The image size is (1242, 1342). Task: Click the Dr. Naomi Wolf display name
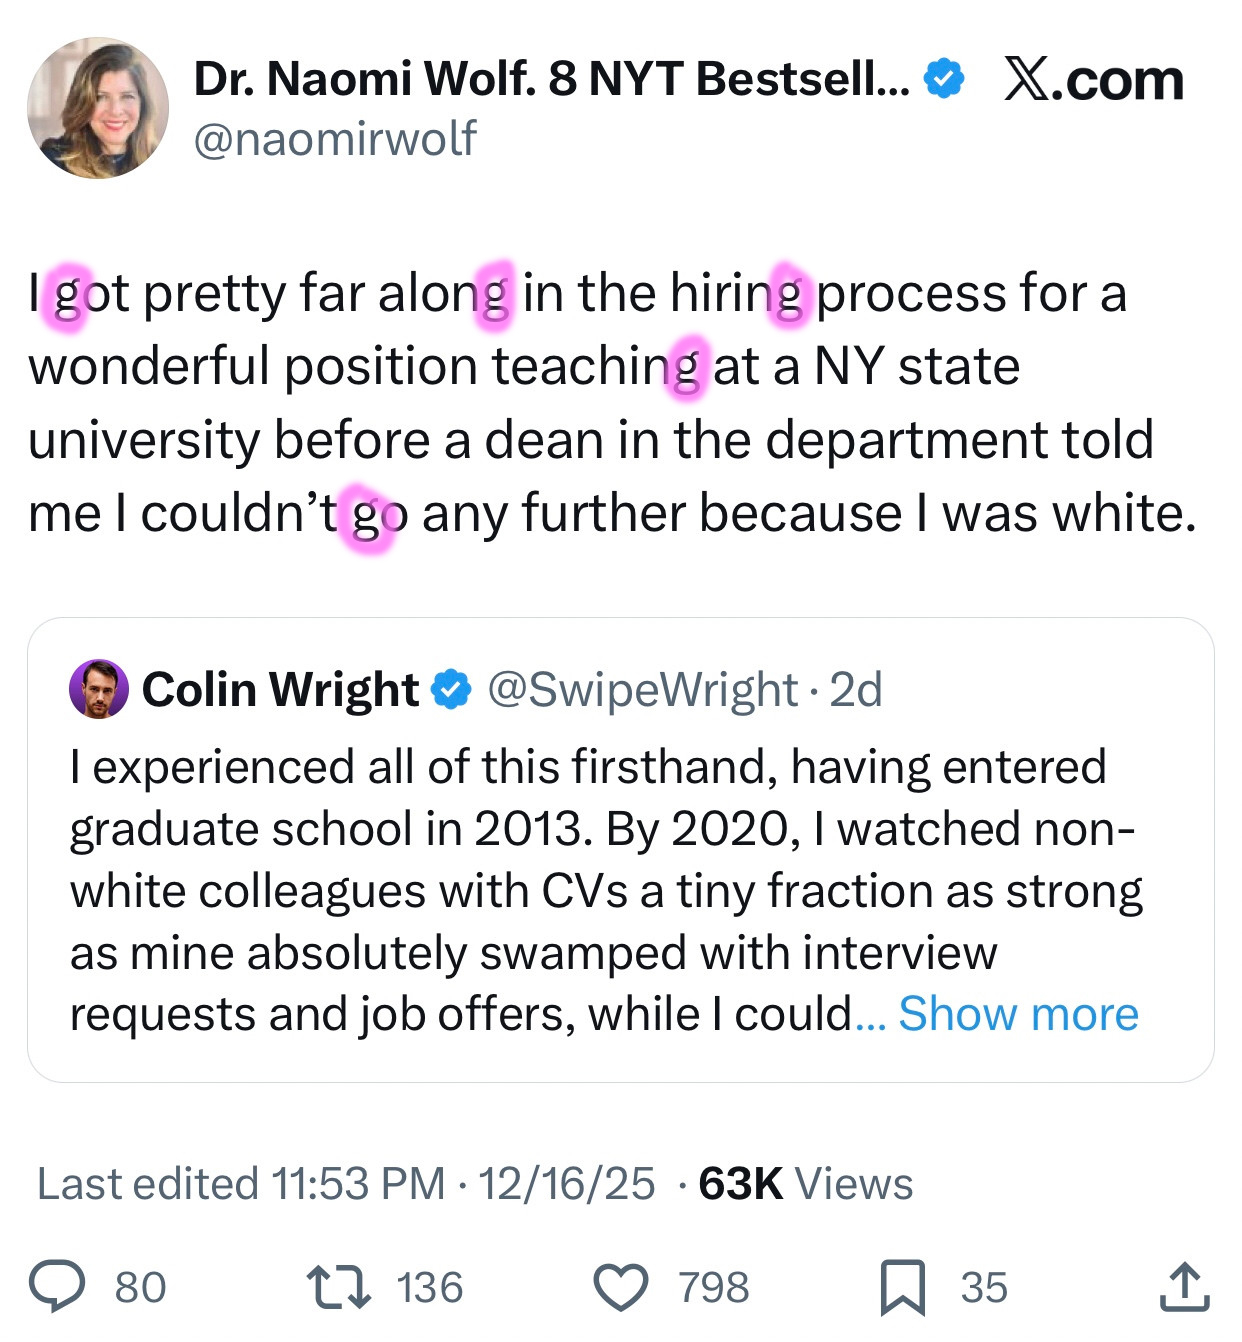(551, 79)
